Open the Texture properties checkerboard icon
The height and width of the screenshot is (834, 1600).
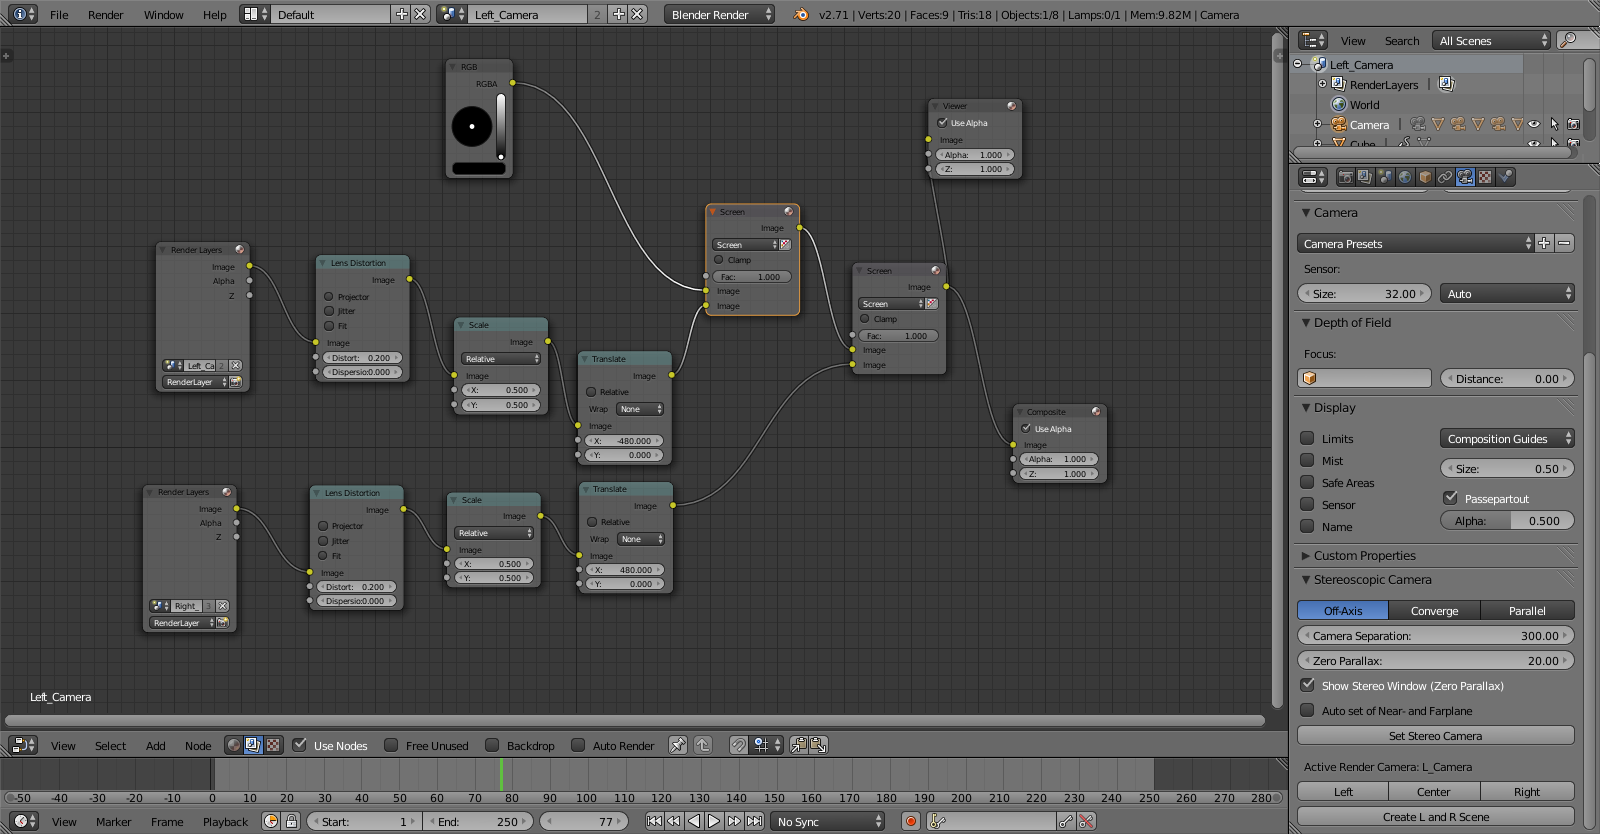tap(1485, 177)
